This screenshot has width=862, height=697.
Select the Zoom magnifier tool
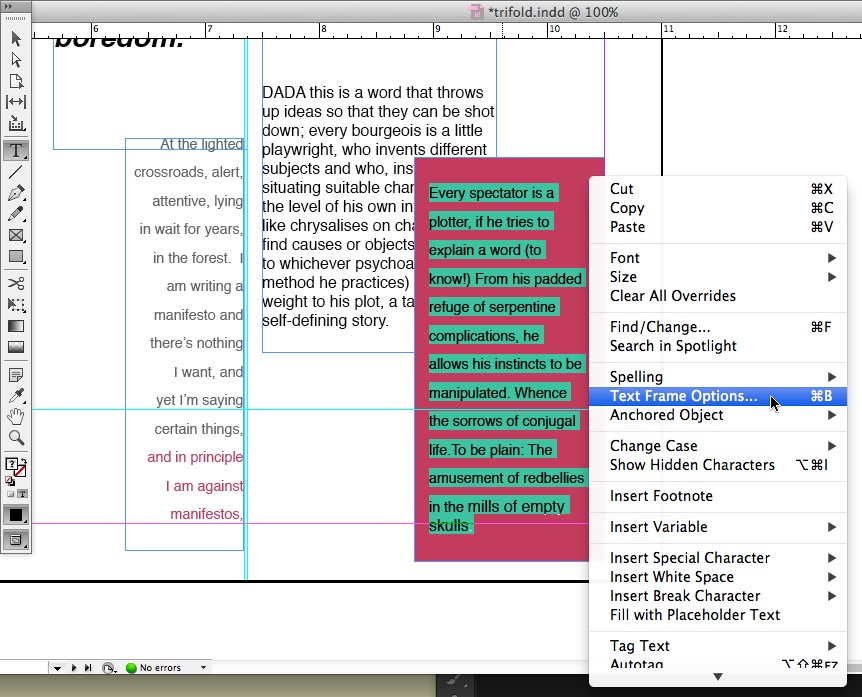click(16, 438)
